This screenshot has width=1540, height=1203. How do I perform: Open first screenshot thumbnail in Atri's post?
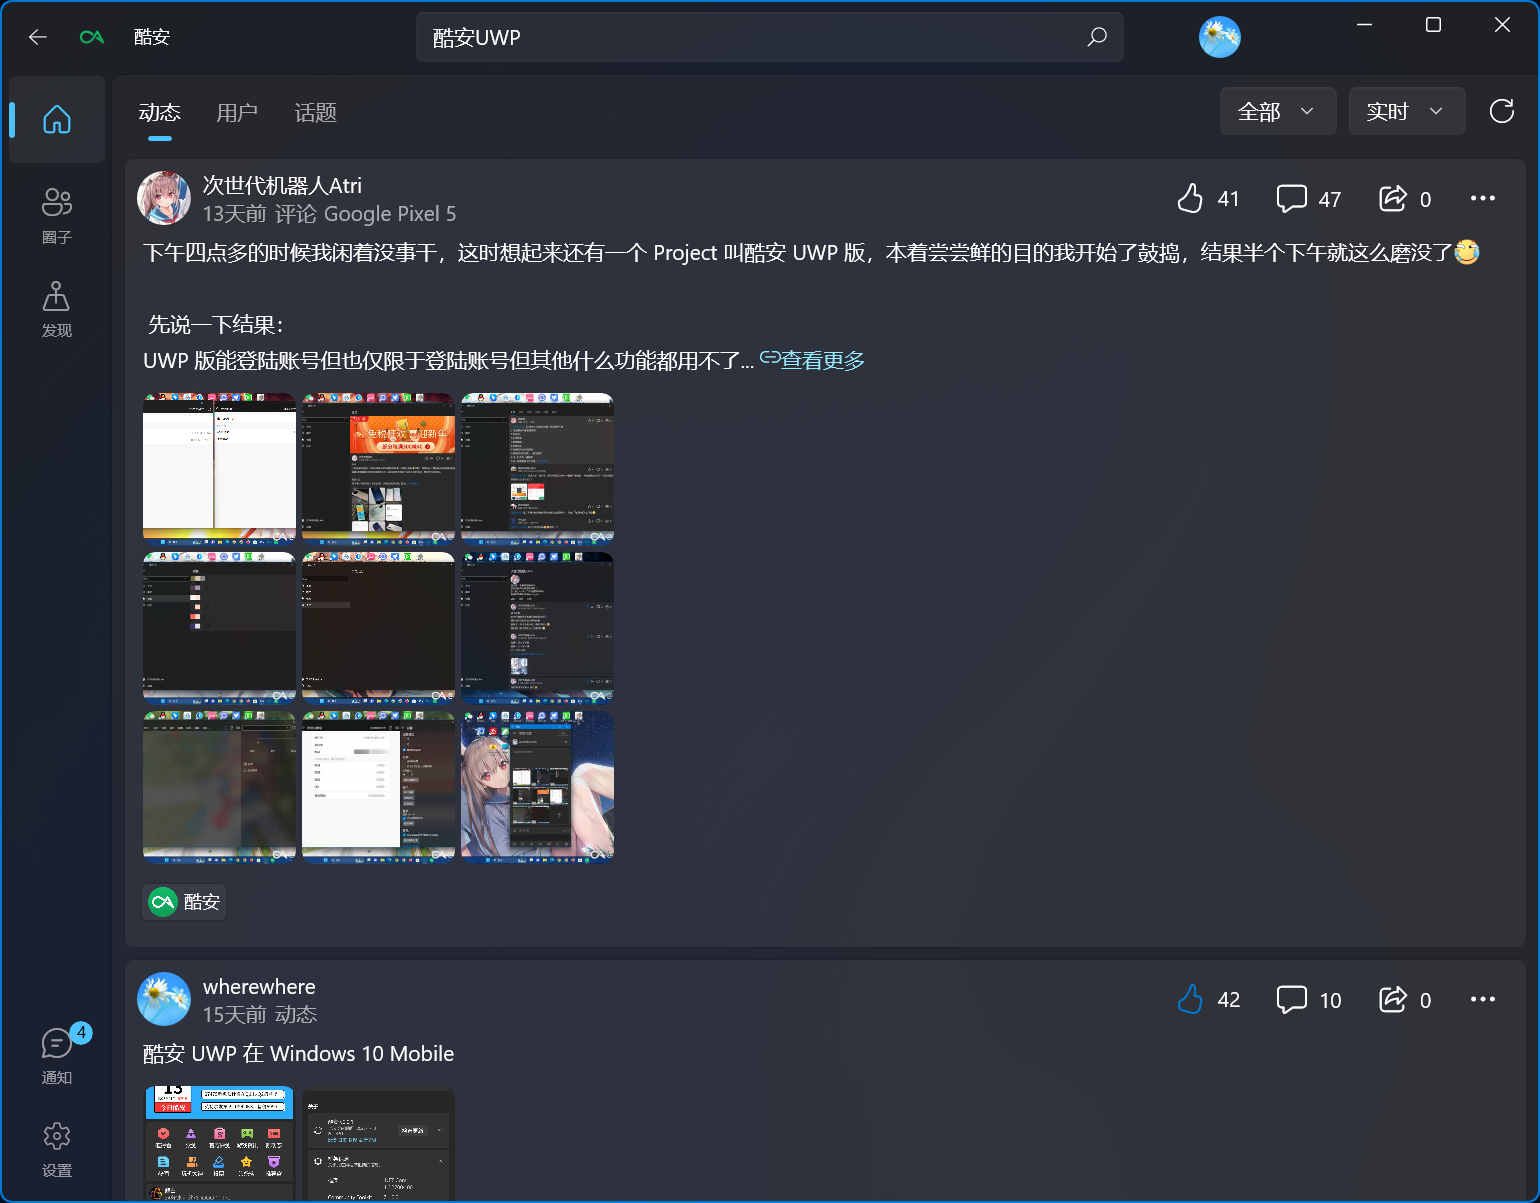(220, 467)
